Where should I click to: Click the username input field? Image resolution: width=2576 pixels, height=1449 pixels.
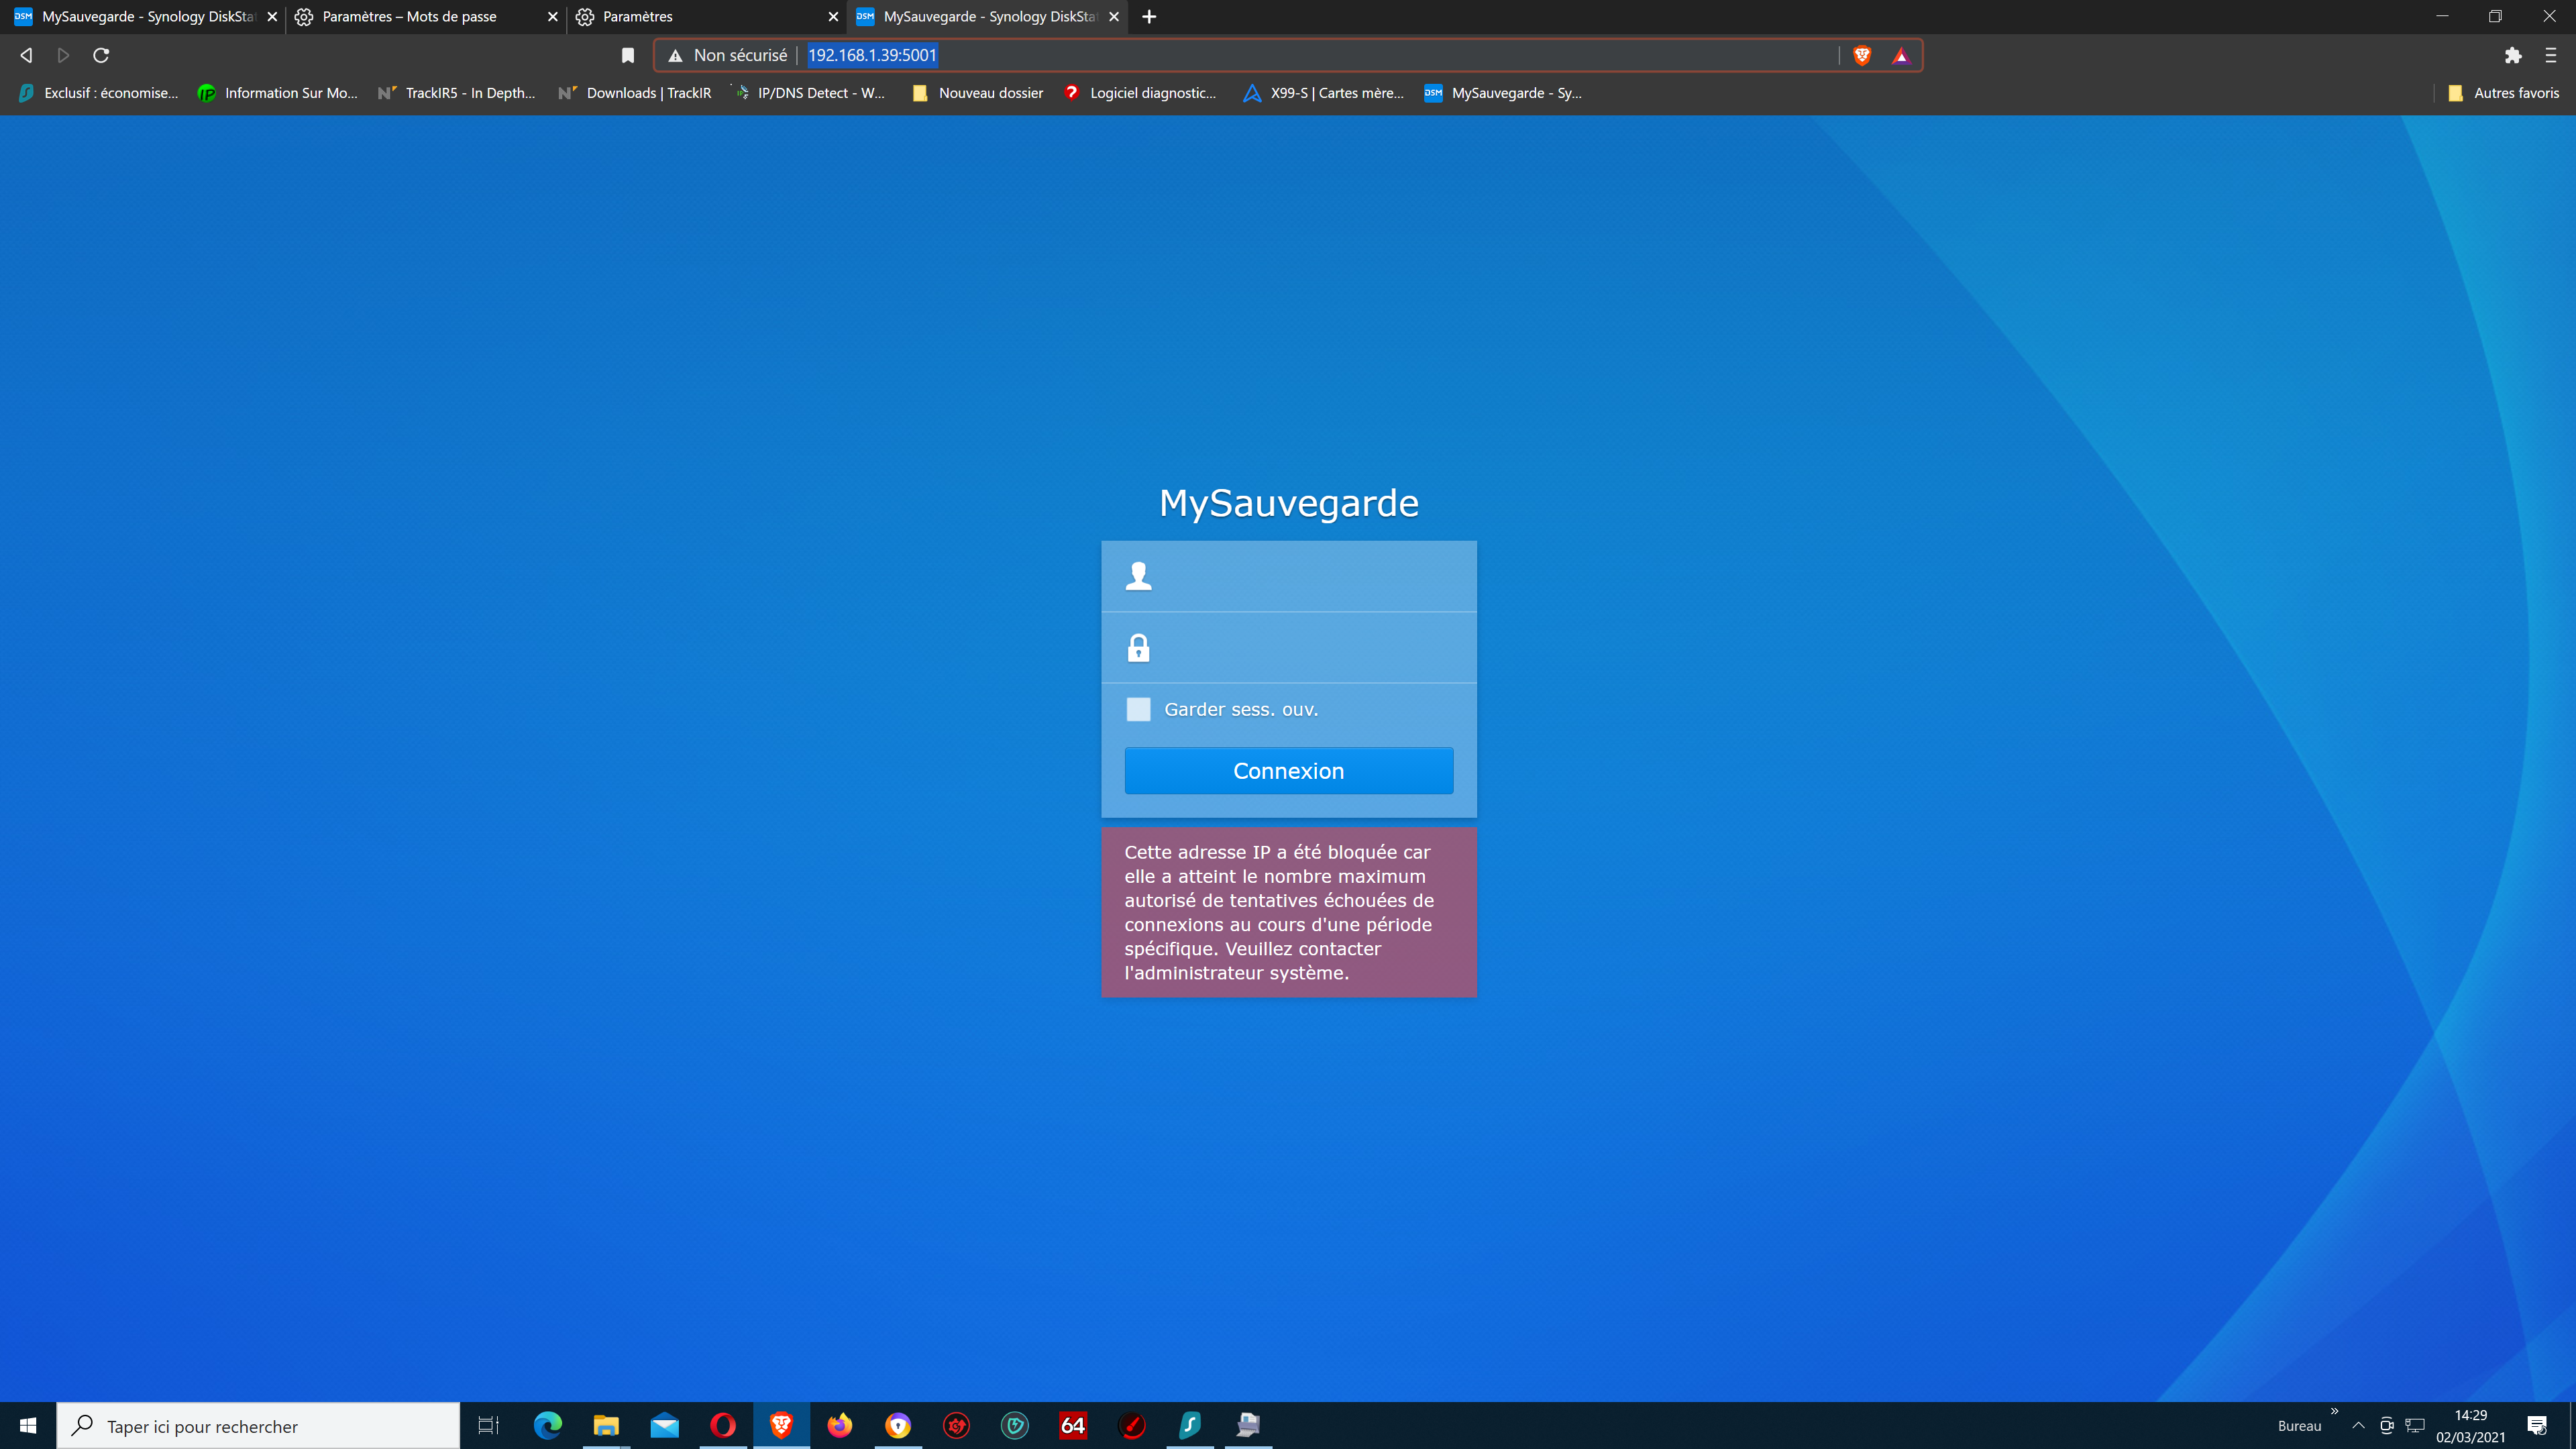pyautogui.click(x=1310, y=576)
